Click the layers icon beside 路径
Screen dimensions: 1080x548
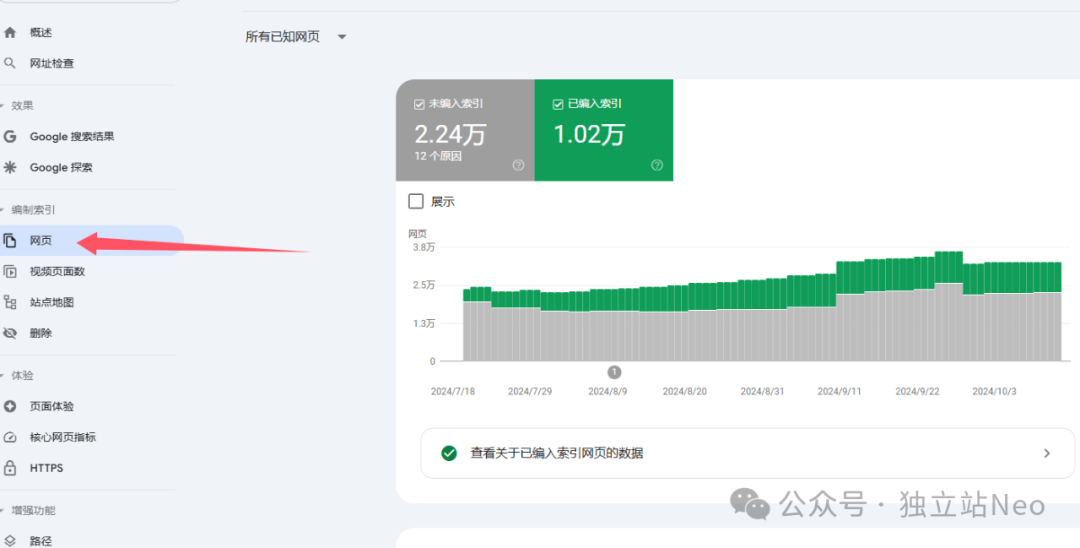[10, 541]
